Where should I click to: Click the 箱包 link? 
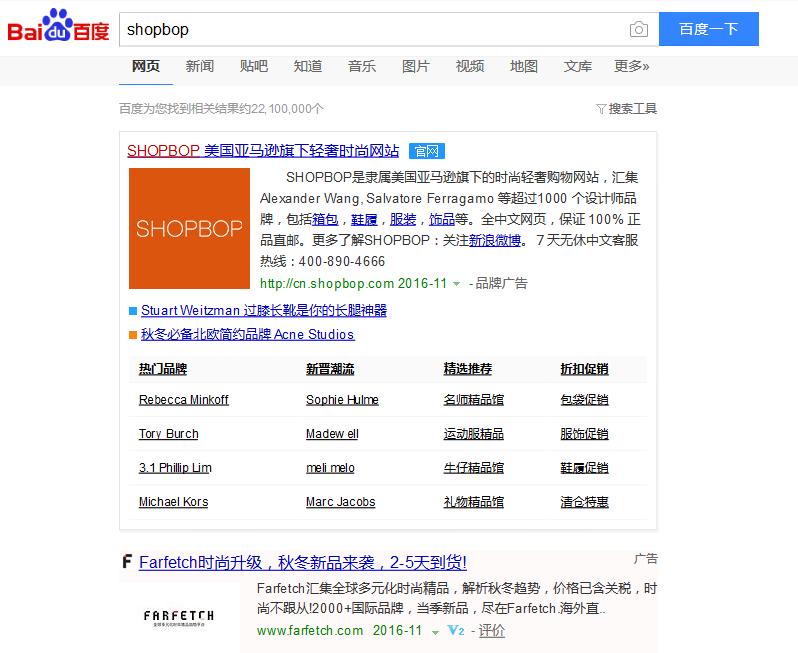point(325,219)
